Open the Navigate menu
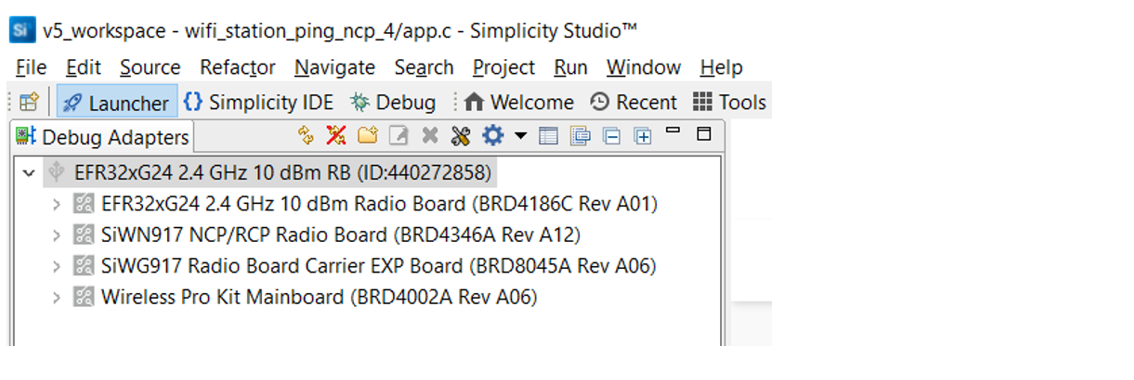Viewport: 1134px width, 380px height. [x=335, y=67]
